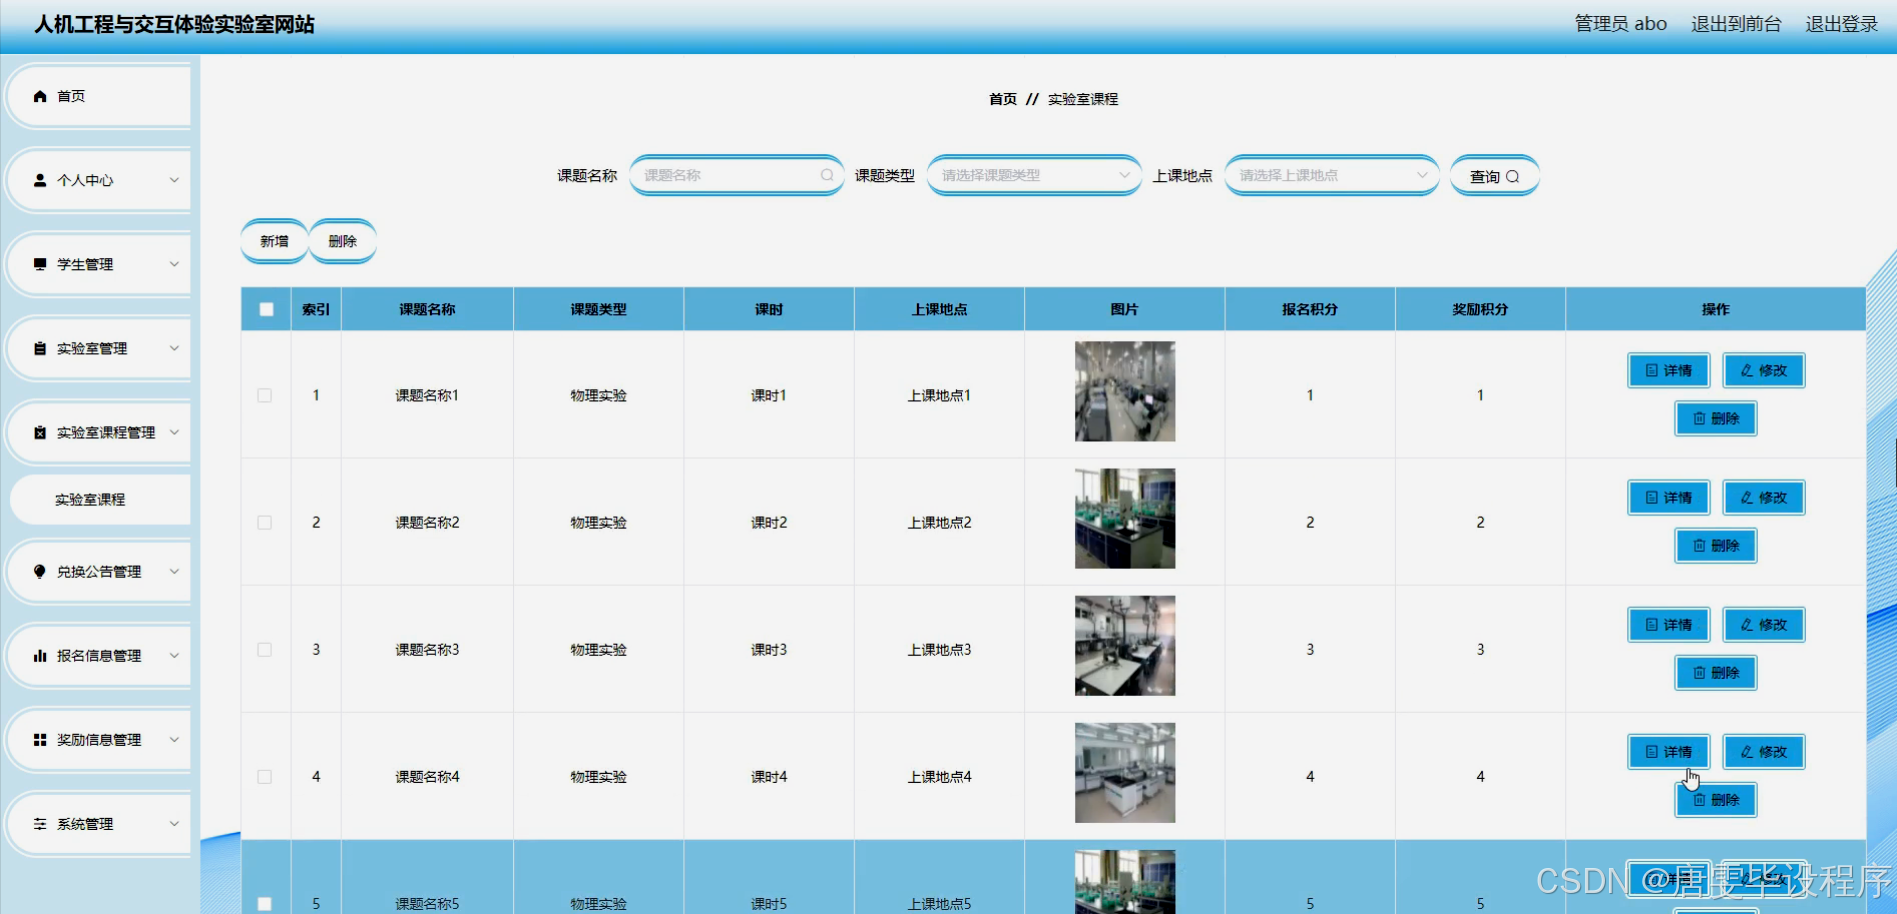Click the 新增 button
Viewport: 1897px width, 914px height.
point(274,241)
